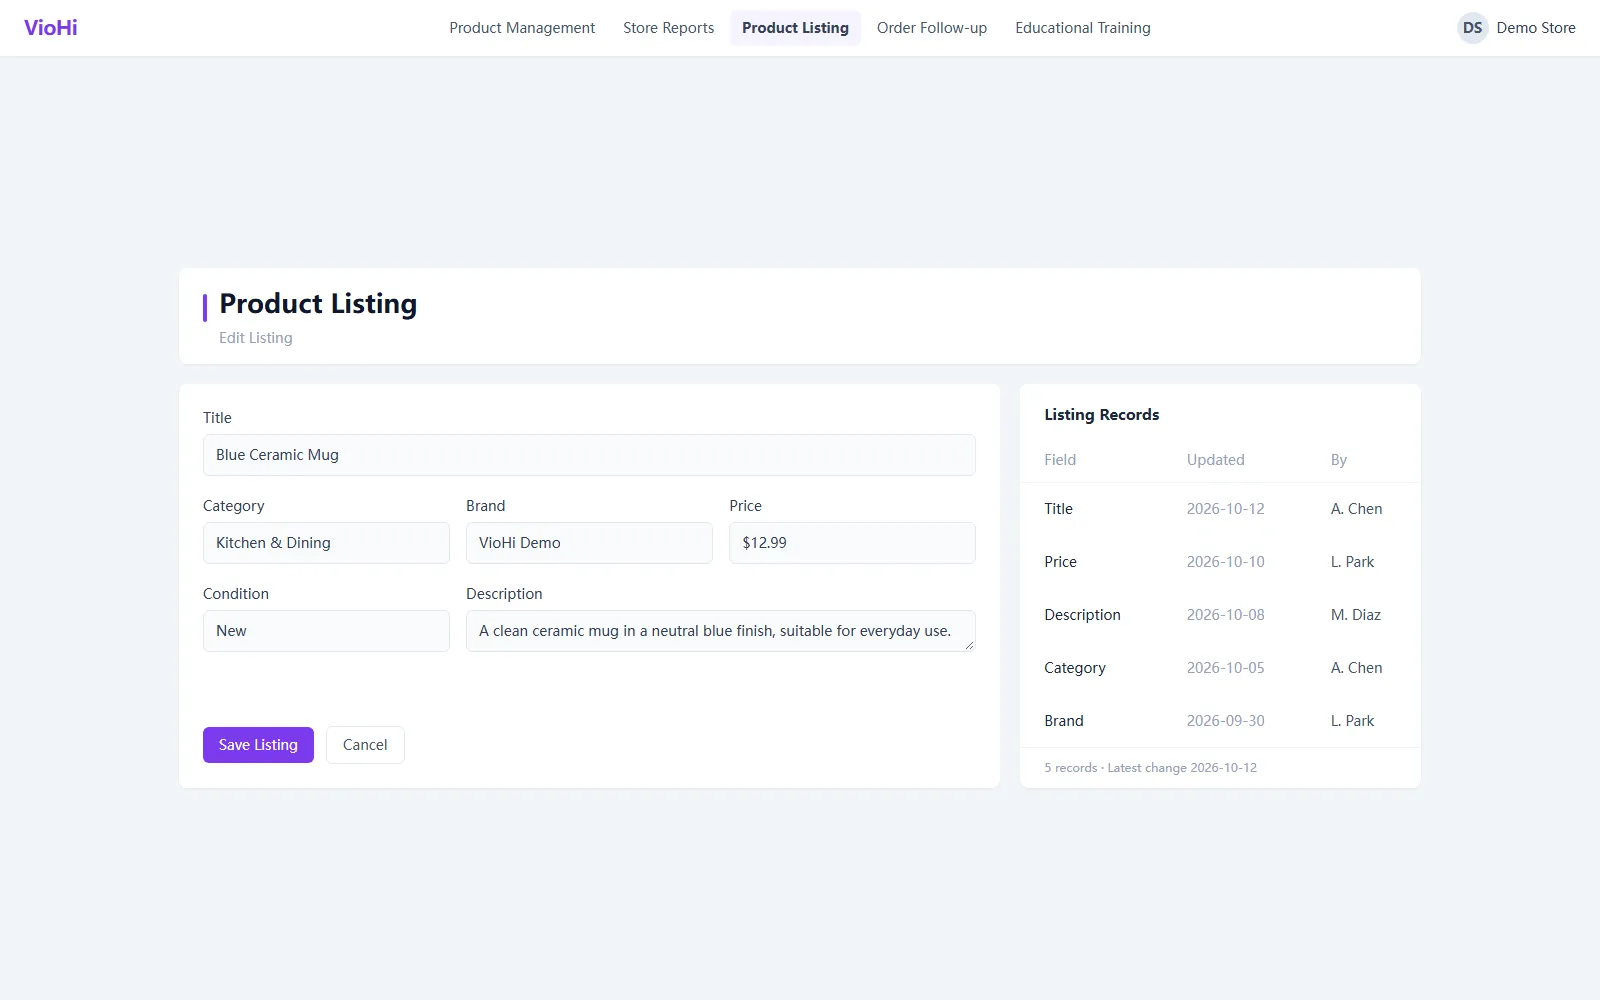Select the Description record row
Viewport: 1600px width, 1000px height.
[x=1220, y=615]
